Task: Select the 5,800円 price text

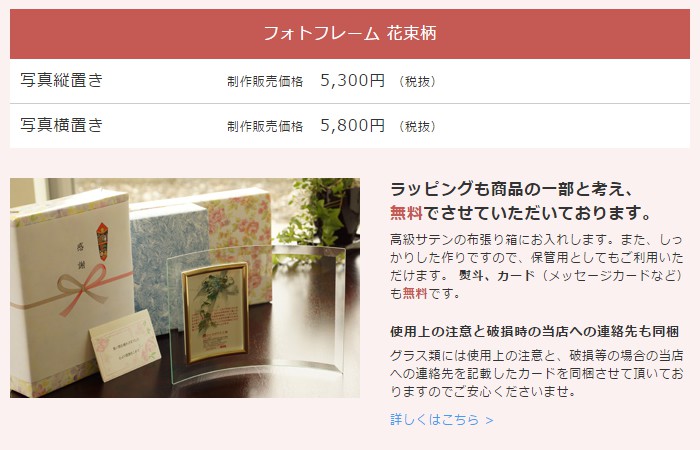Action: click(x=352, y=125)
